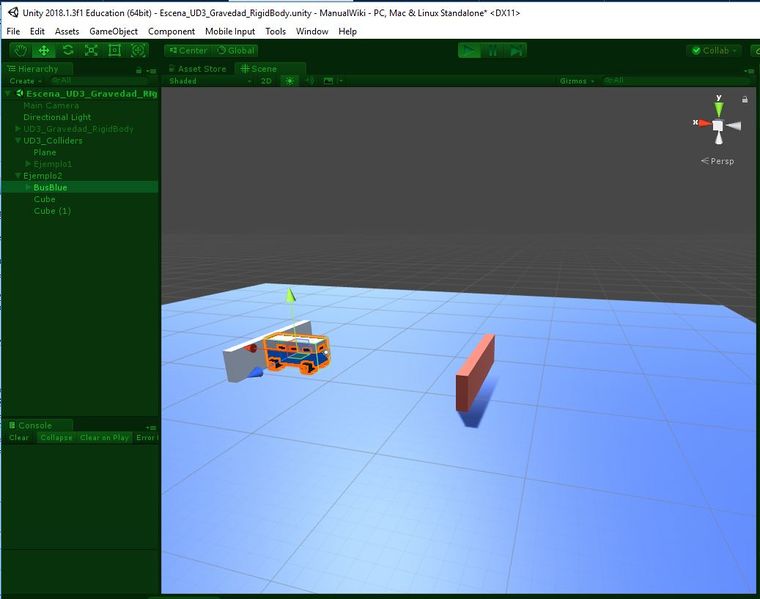Open the Component menu
The height and width of the screenshot is (599, 760).
click(x=171, y=32)
